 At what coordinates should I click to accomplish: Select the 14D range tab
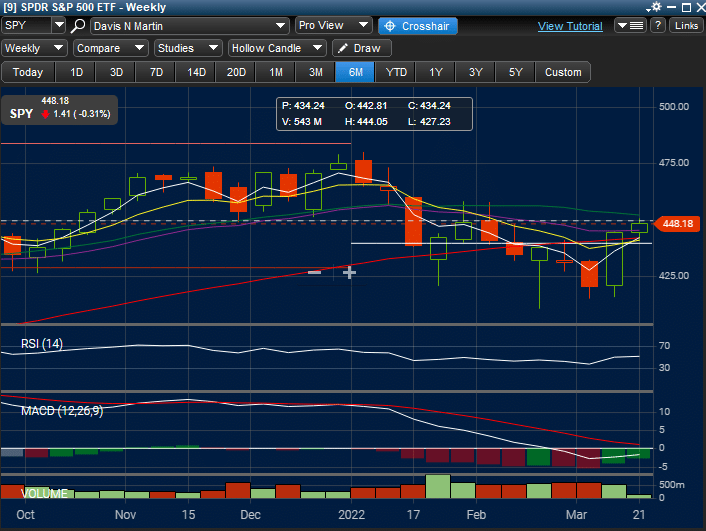[x=196, y=72]
